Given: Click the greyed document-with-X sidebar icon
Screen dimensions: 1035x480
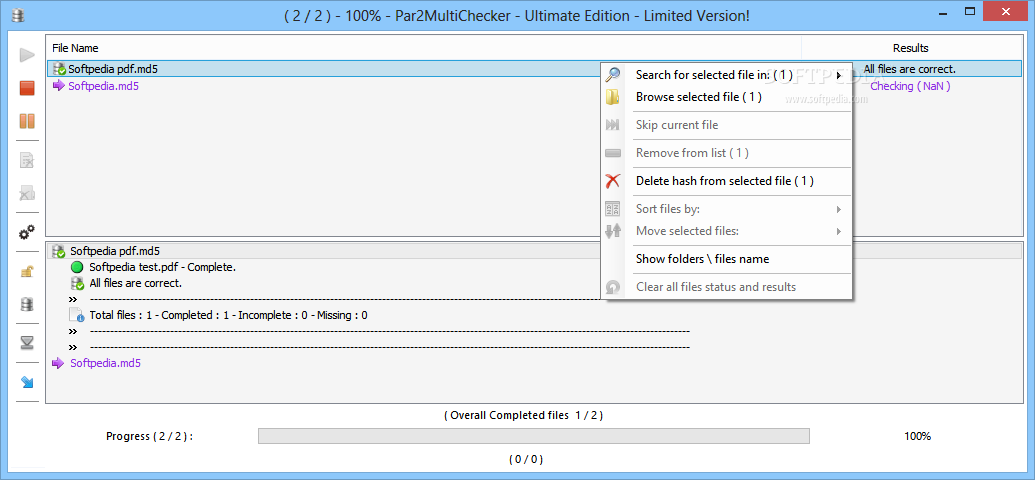Looking at the screenshot, I should [x=27, y=160].
